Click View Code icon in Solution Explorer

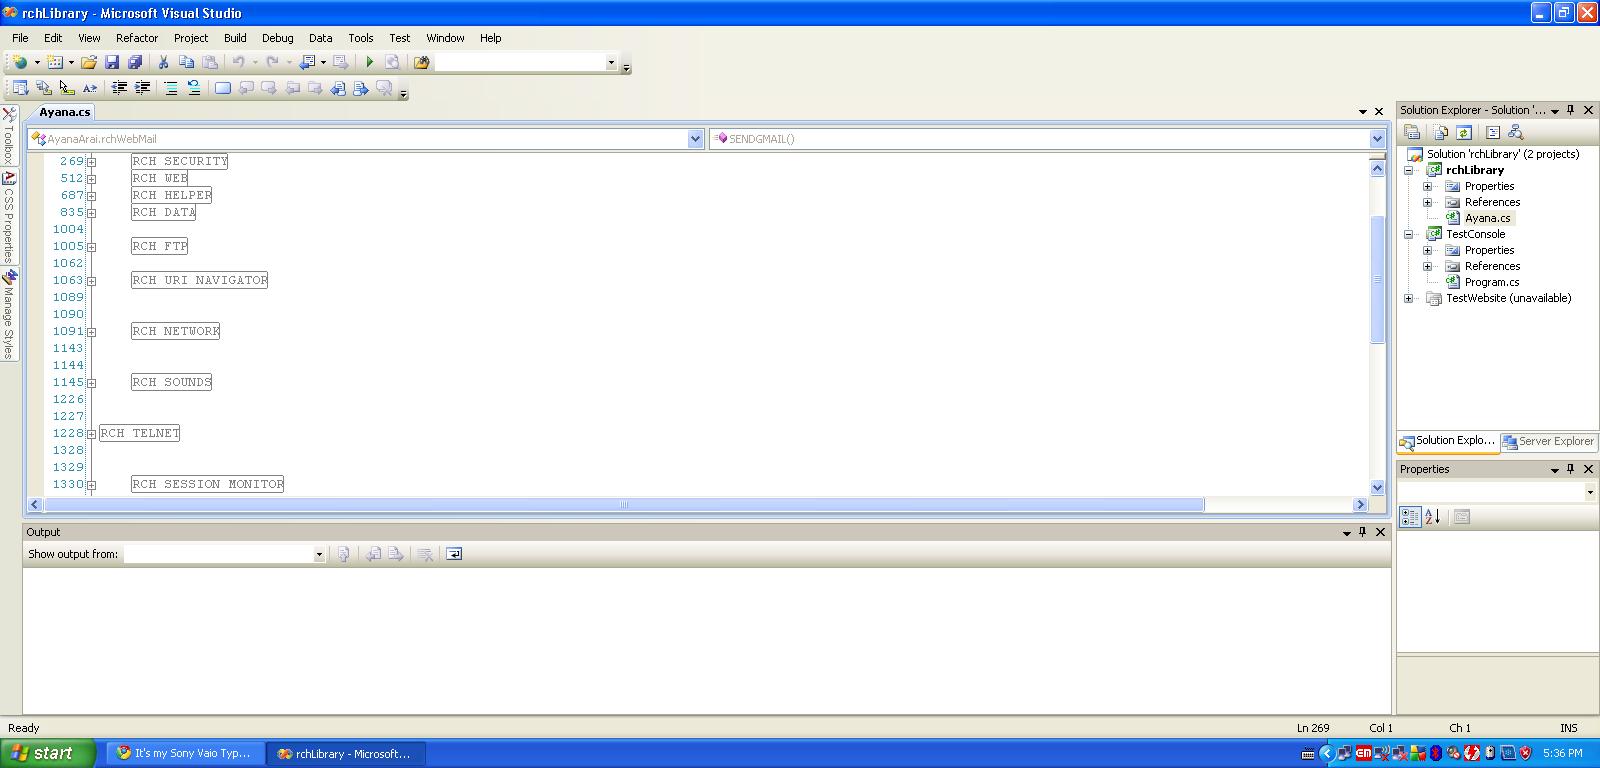(1493, 132)
